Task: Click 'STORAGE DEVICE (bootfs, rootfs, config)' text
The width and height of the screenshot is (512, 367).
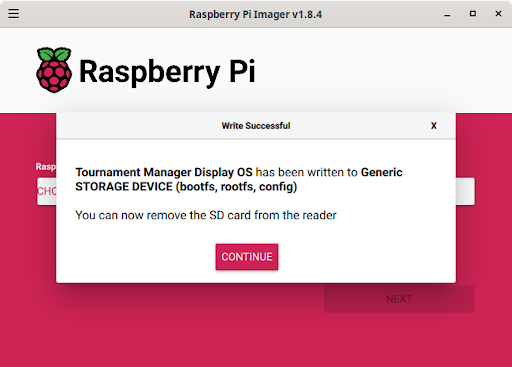Action: 186,187
